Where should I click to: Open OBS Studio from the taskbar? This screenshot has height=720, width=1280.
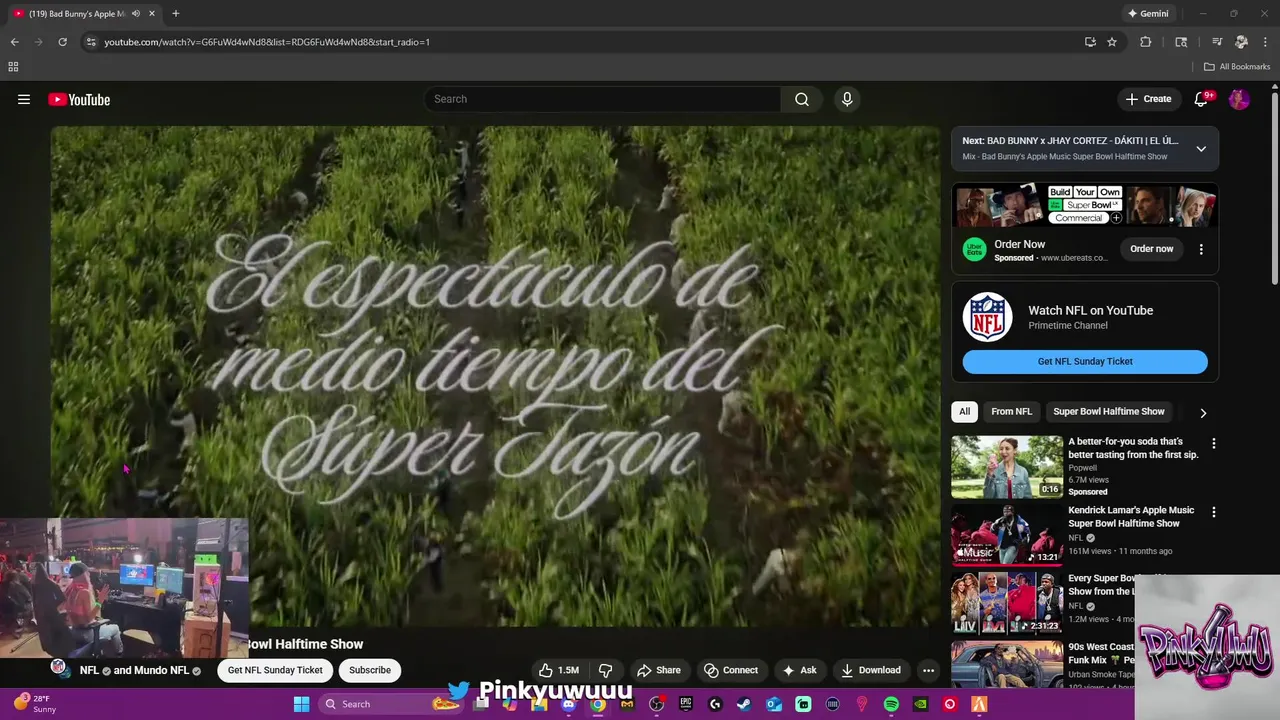pyautogui.click(x=657, y=704)
